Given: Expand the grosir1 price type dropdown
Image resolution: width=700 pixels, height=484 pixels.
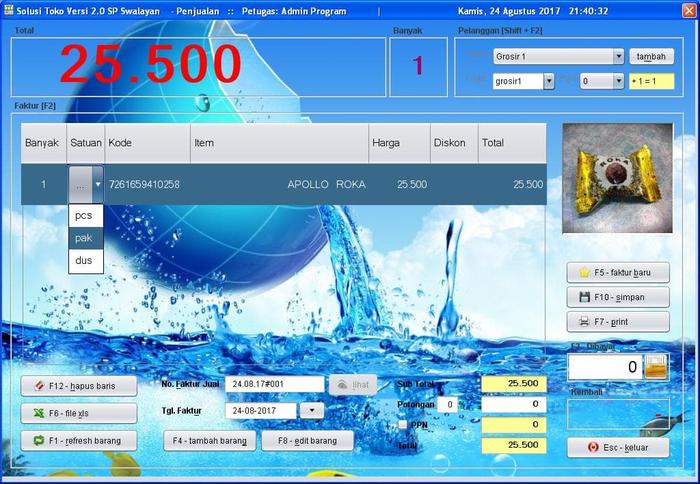Looking at the screenshot, I should [x=549, y=82].
